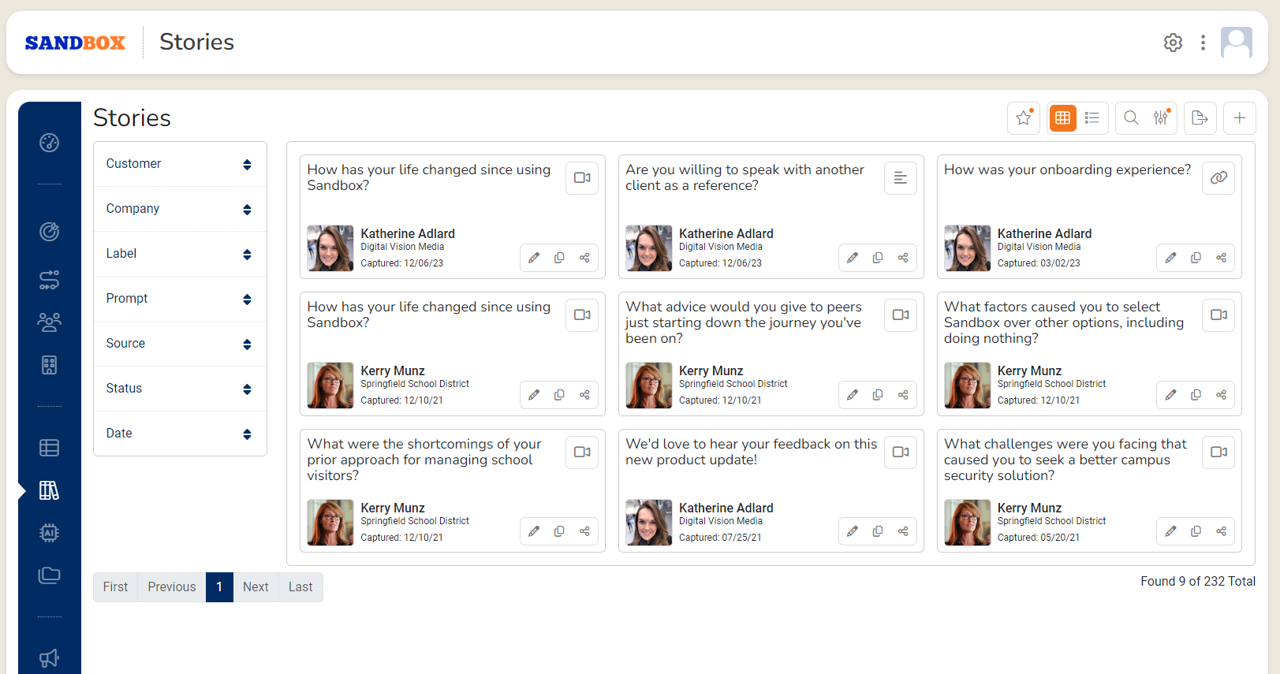Click the export icon in toolbar
1280x674 pixels.
tap(1200, 118)
